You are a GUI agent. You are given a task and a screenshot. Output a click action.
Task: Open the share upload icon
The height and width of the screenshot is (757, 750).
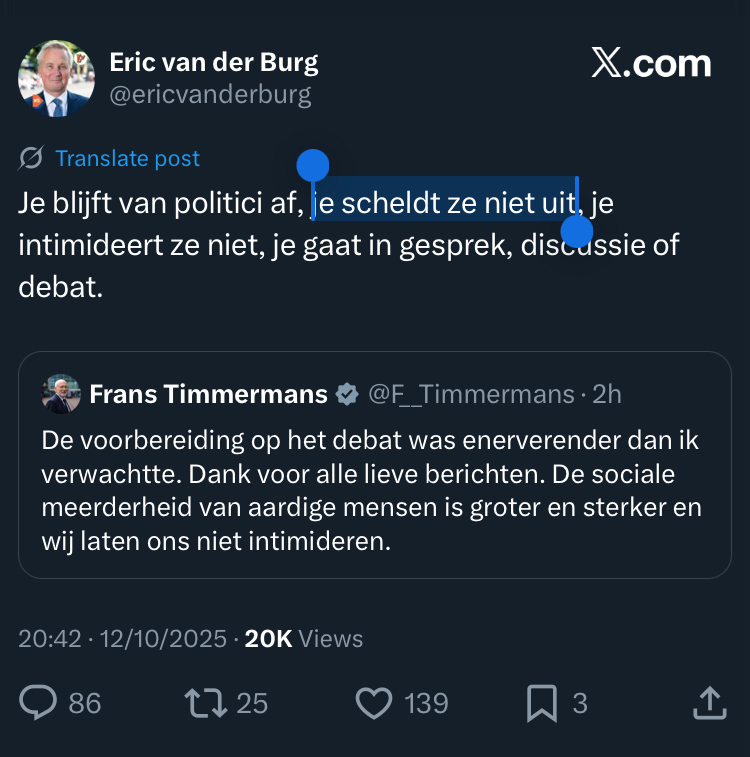point(708,702)
